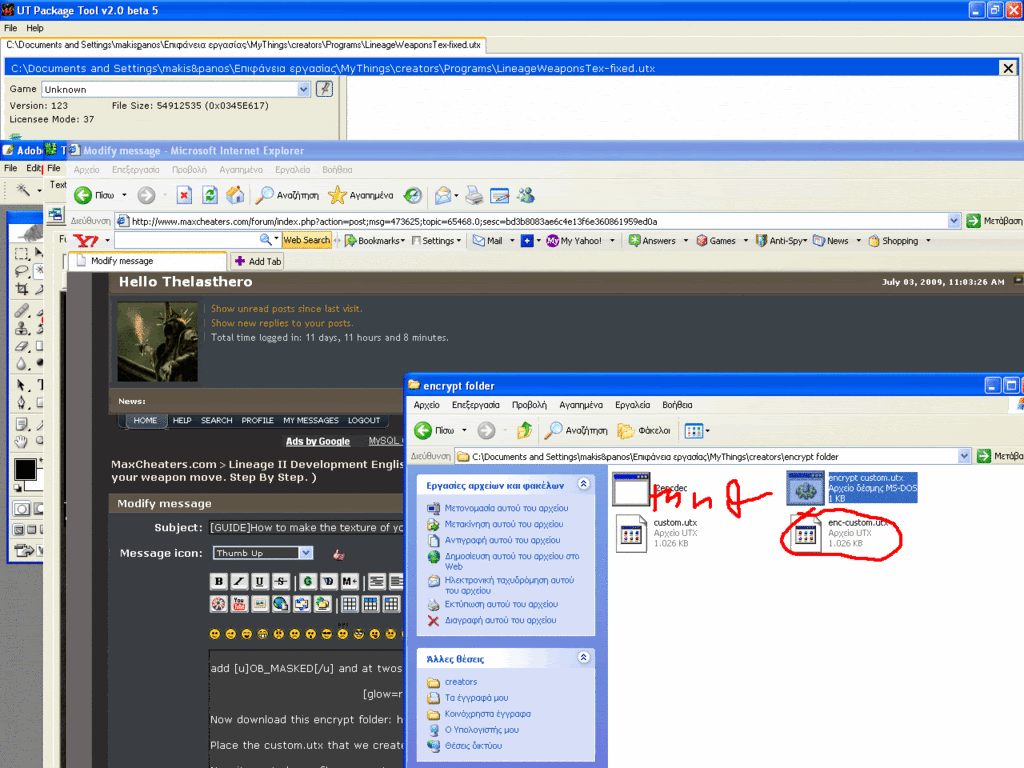Select the Photoshop Hand tool
The width and height of the screenshot is (1024, 768).
point(21,441)
